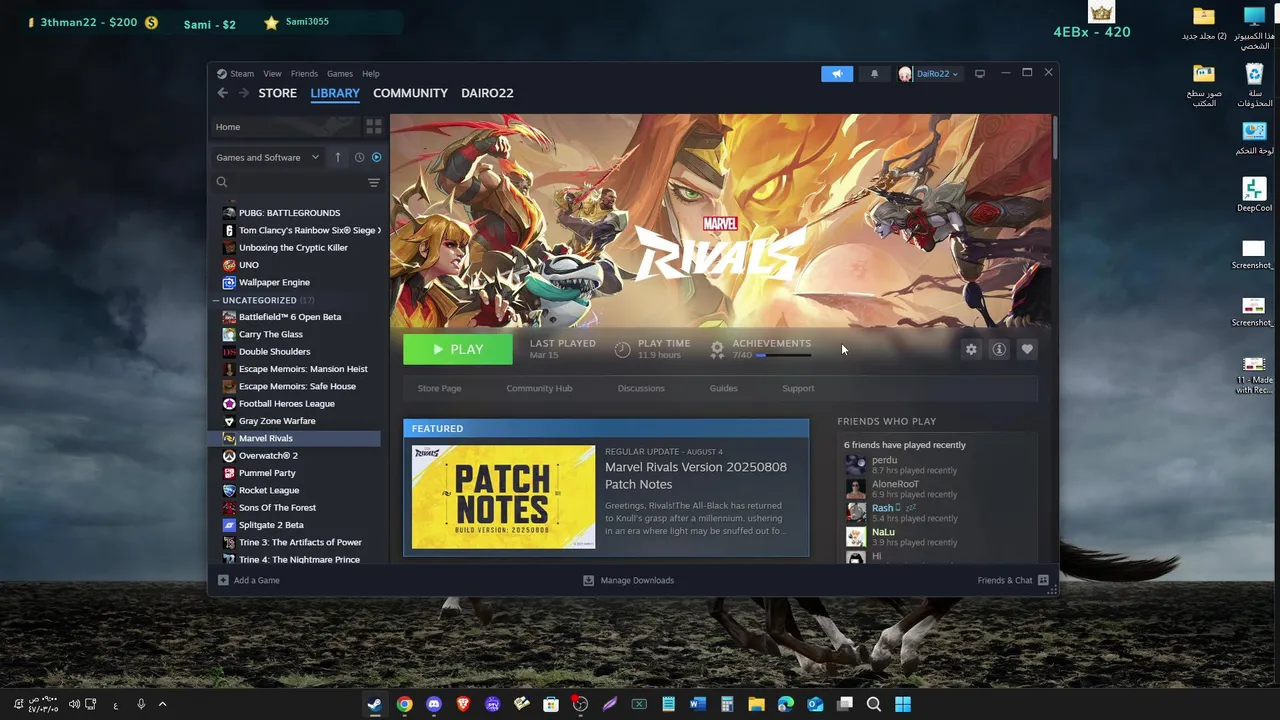Viewport: 1280px width, 720px height.
Task: Open Marvel Rivals Version 20250808 Patch Notes
Action: [696, 475]
